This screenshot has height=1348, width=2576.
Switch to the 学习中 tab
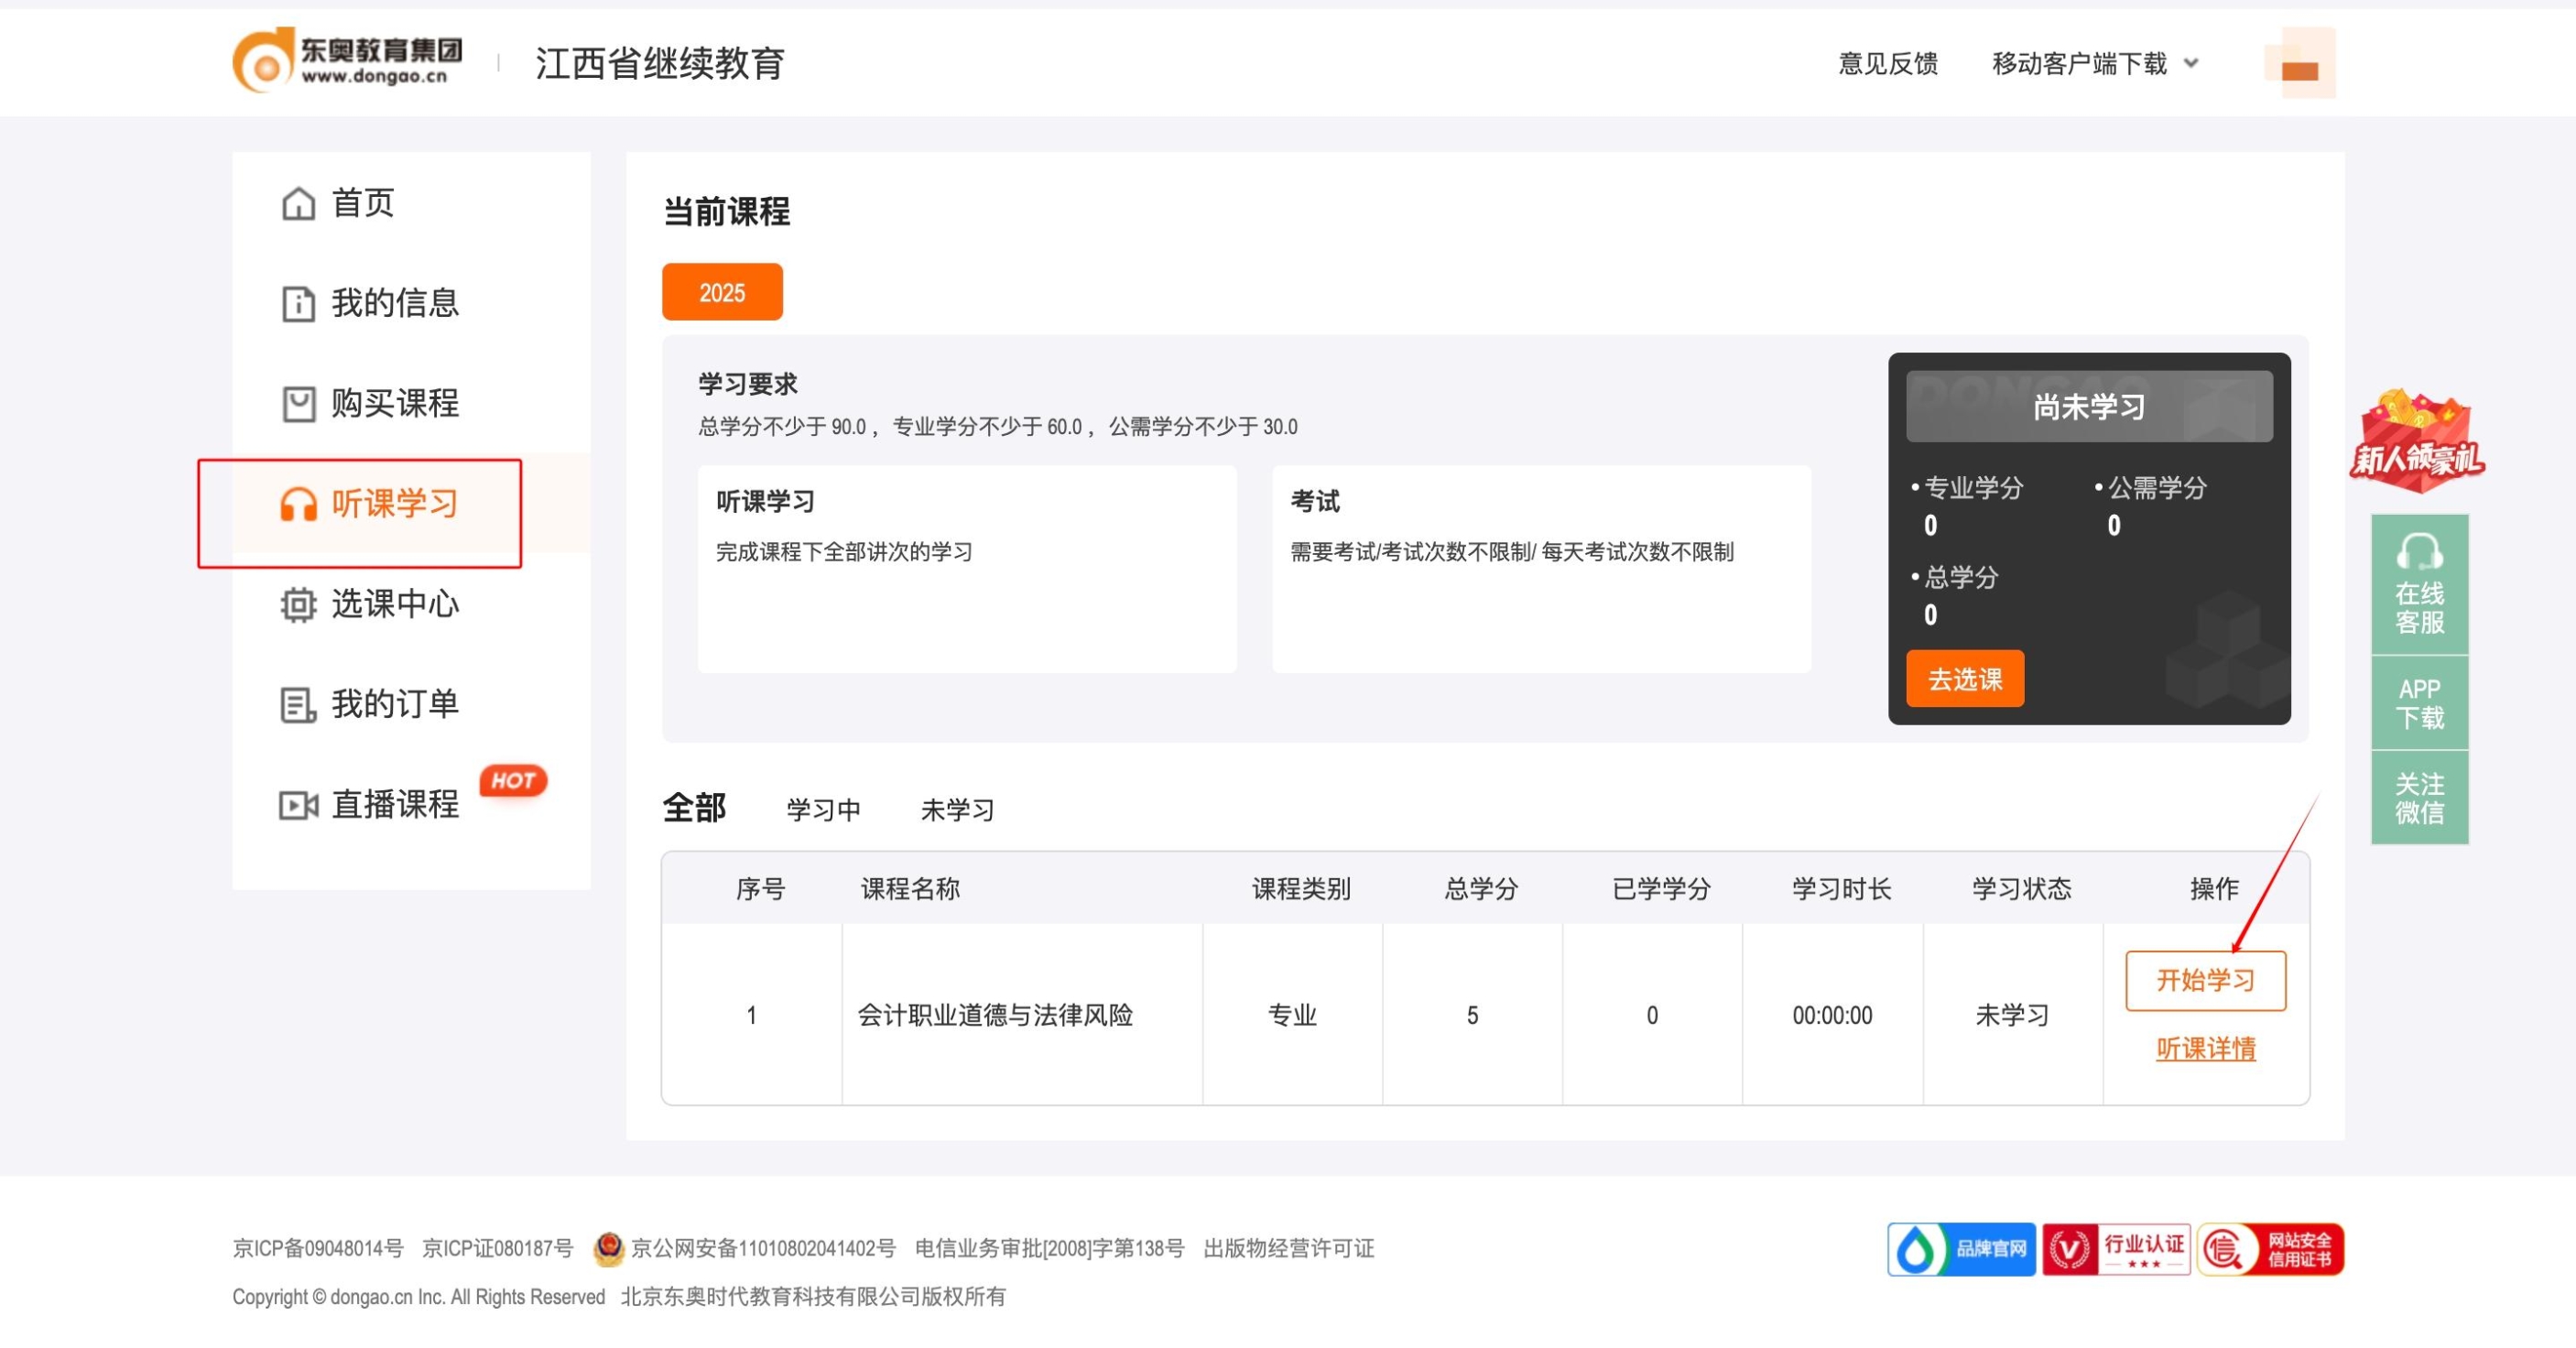[823, 810]
